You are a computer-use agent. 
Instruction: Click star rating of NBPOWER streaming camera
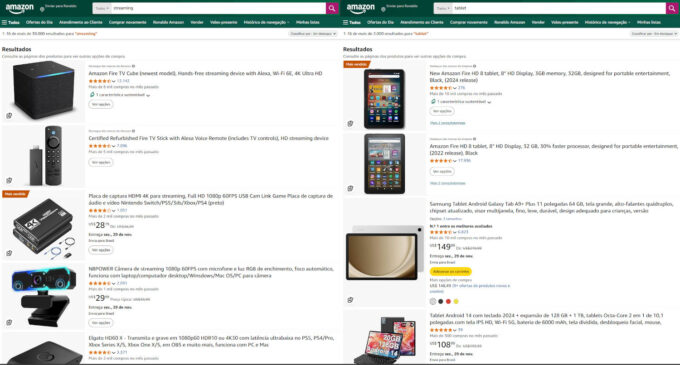tap(100, 284)
